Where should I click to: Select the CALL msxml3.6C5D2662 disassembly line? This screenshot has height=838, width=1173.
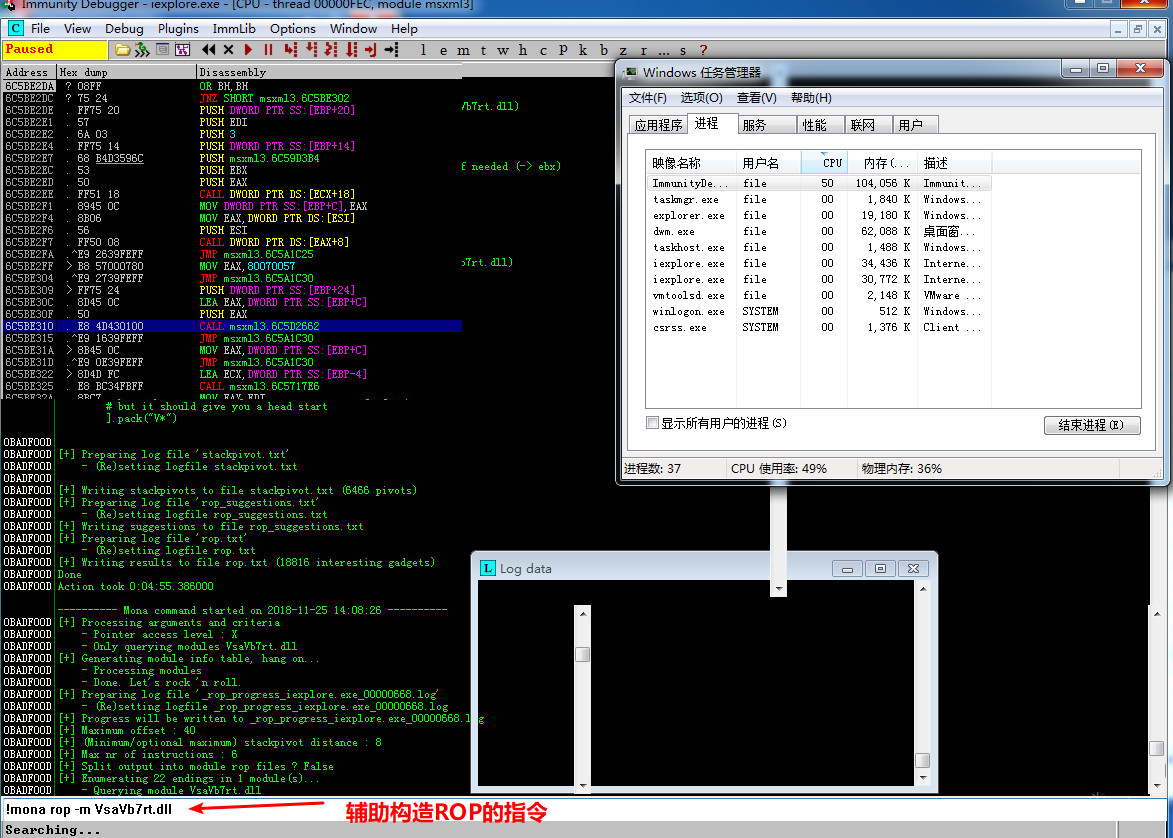[232, 326]
